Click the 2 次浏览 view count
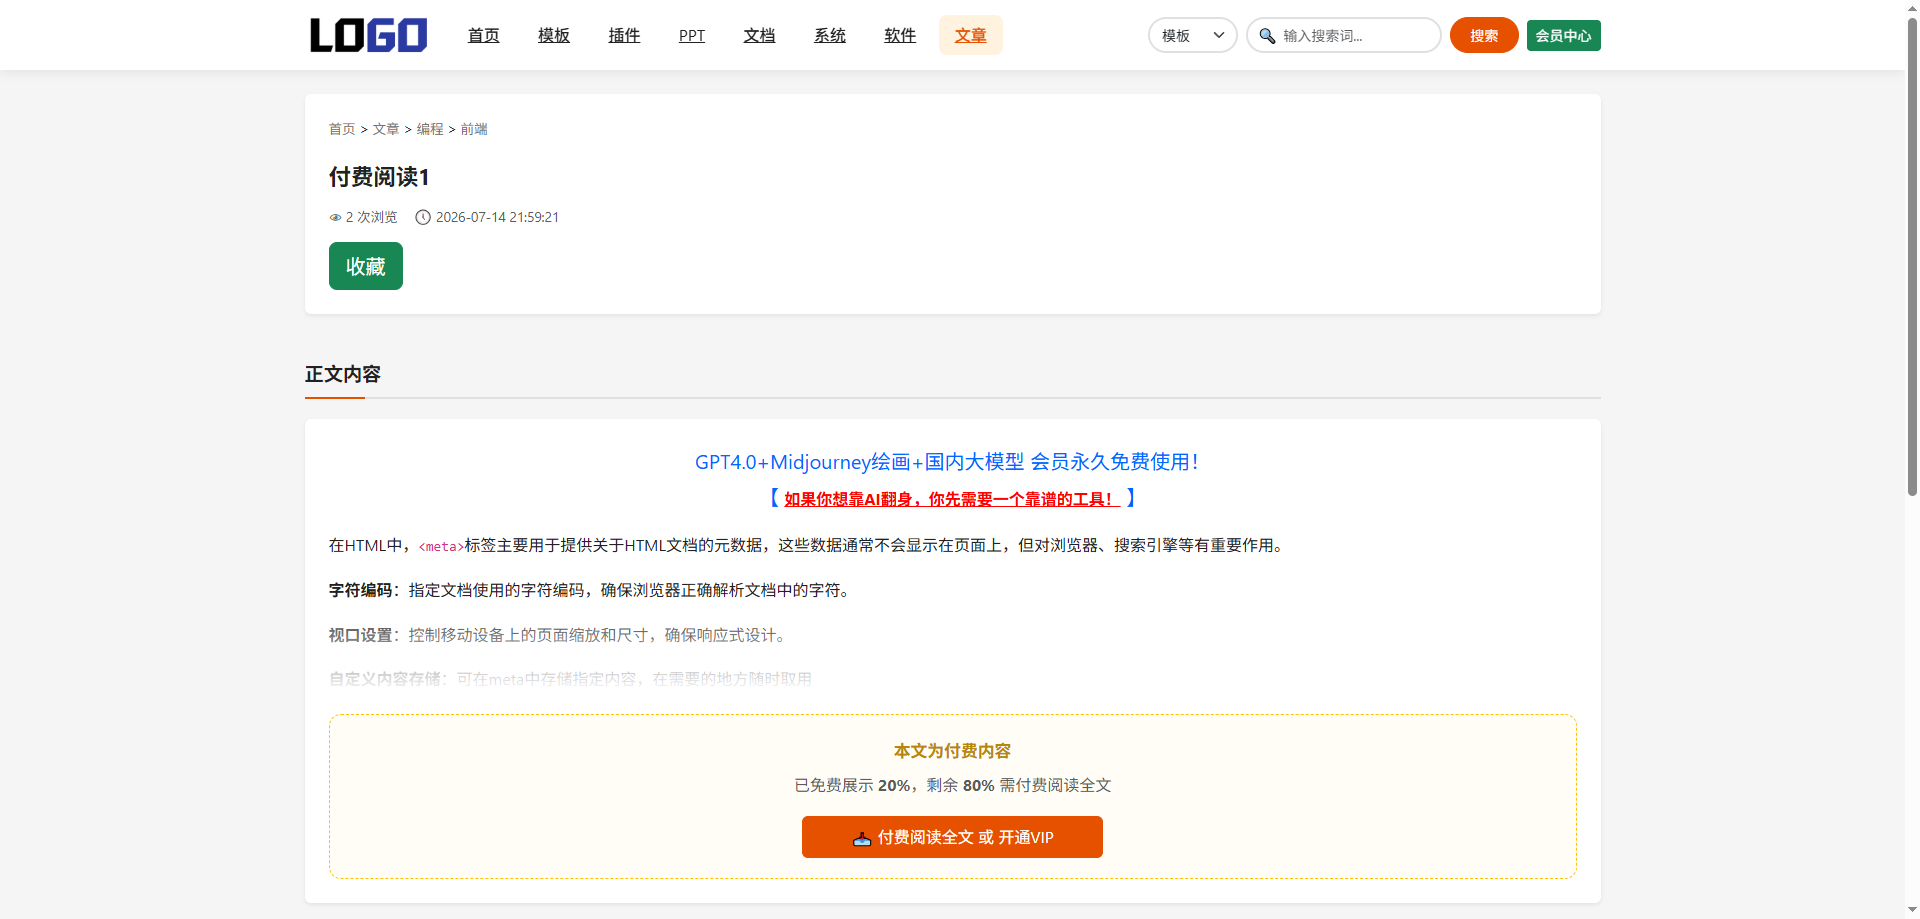Viewport: 1920px width, 919px height. point(371,217)
